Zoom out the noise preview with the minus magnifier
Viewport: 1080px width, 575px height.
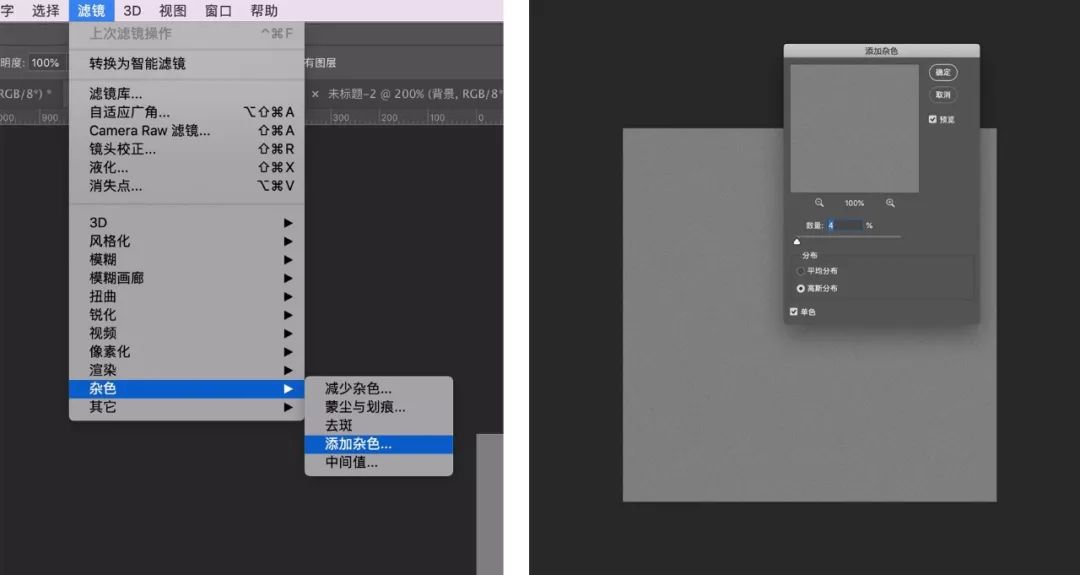click(x=819, y=203)
